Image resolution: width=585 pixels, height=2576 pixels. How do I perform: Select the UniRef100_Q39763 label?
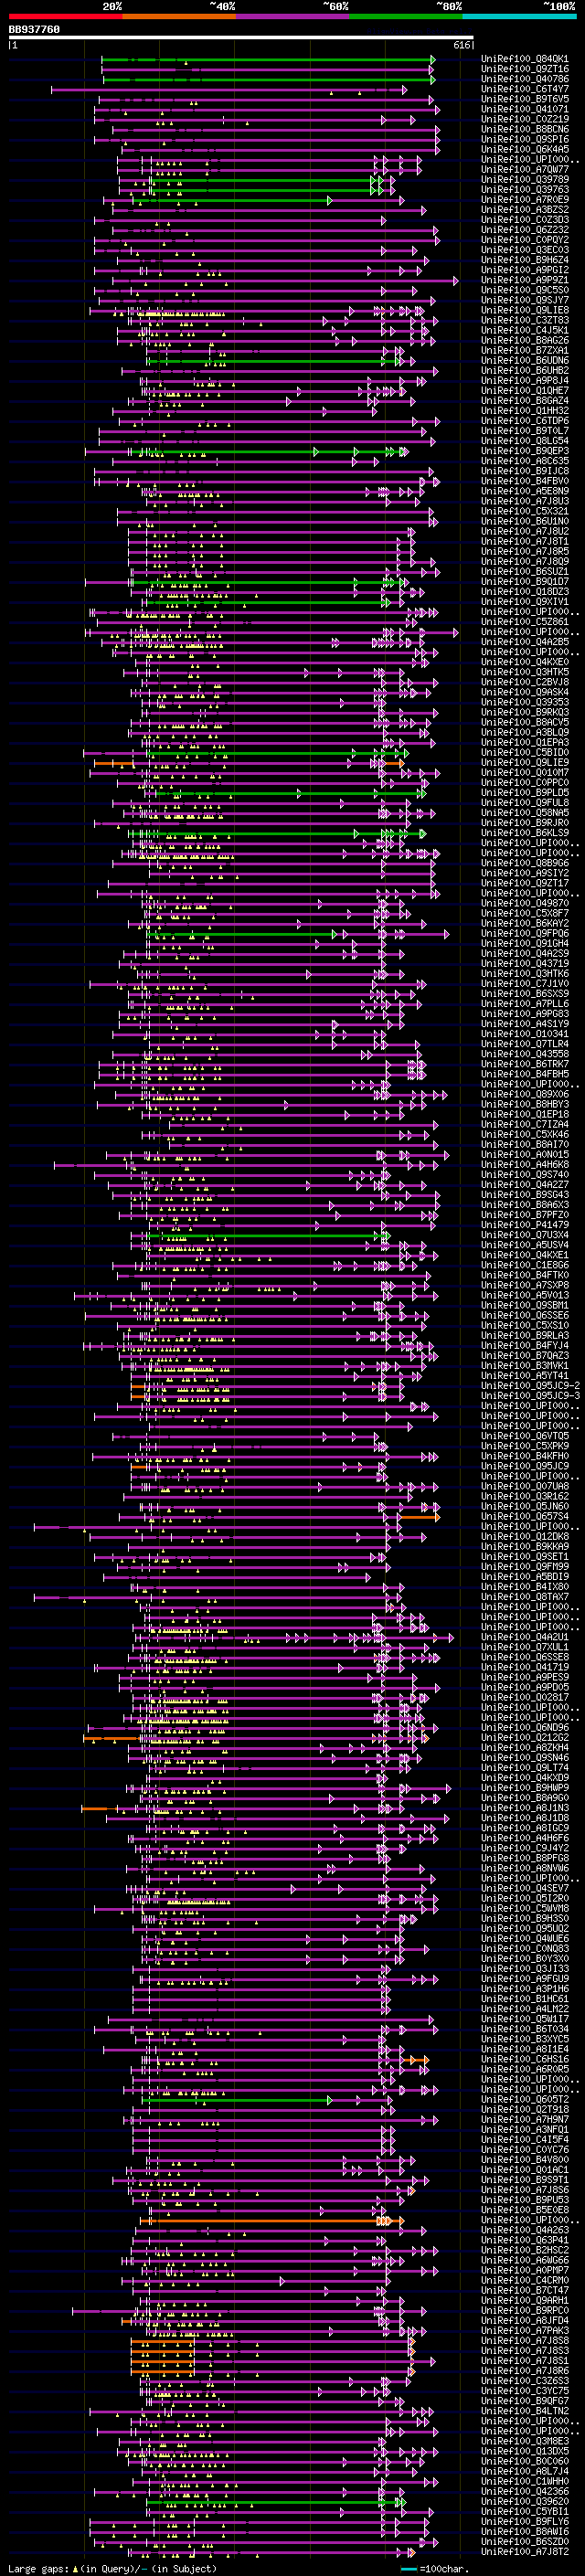(525, 190)
